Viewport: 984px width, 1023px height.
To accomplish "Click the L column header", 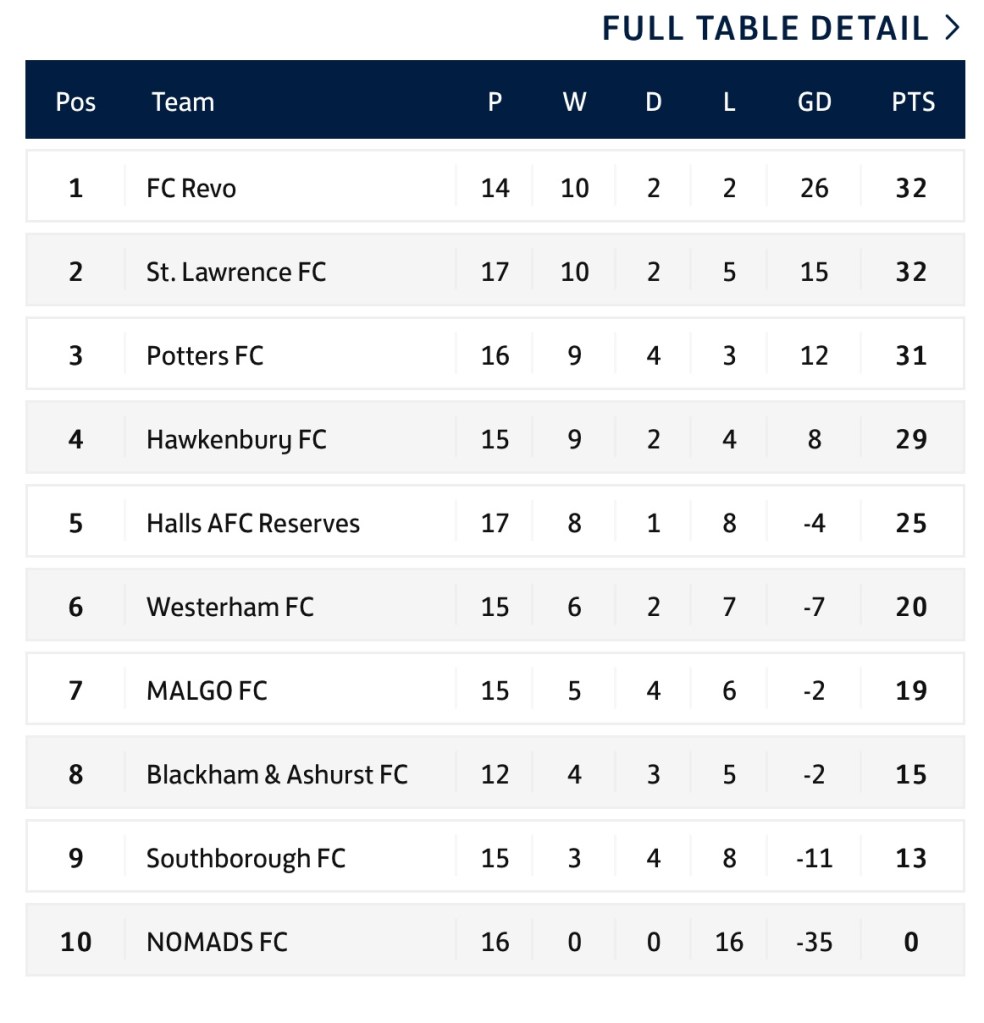I will [729, 102].
